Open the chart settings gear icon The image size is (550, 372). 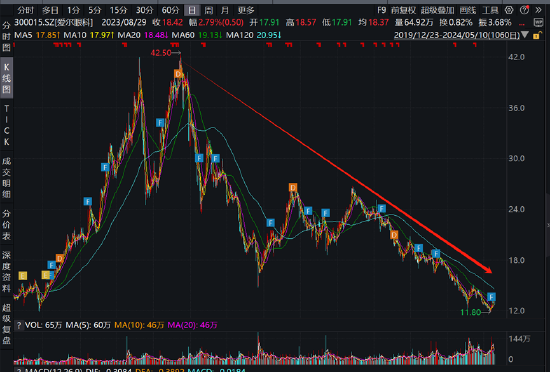click(x=509, y=10)
